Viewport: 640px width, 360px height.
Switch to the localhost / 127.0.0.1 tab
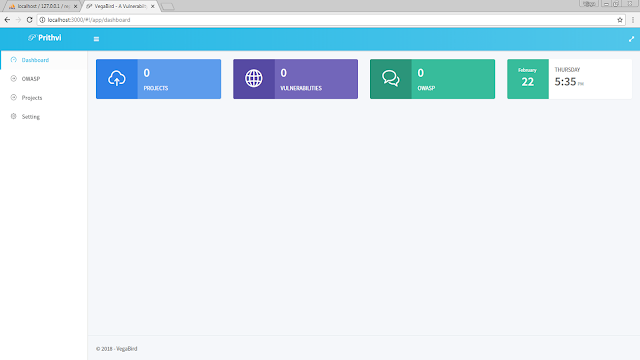point(41,6)
